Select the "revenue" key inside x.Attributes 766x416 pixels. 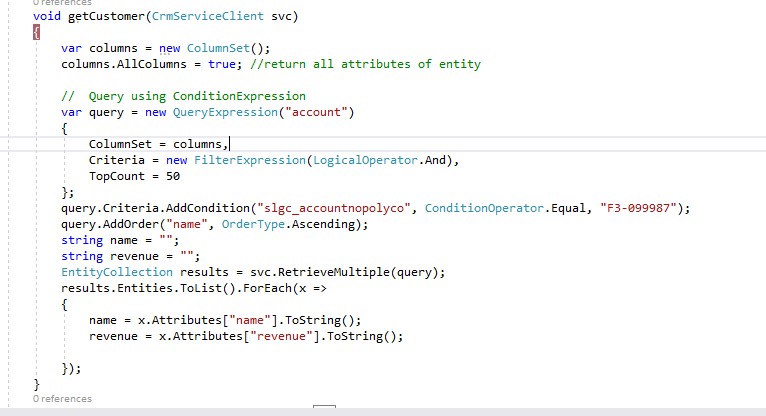[x=281, y=336]
